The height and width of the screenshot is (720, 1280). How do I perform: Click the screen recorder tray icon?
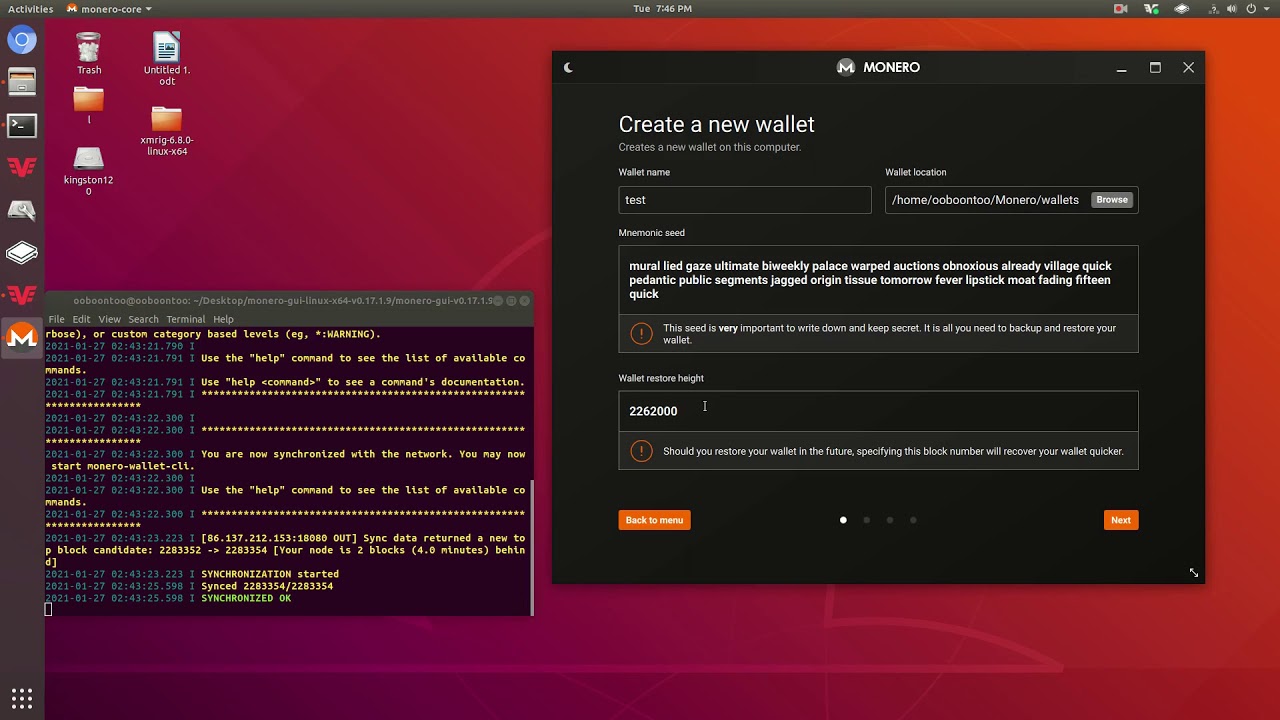(1121, 9)
